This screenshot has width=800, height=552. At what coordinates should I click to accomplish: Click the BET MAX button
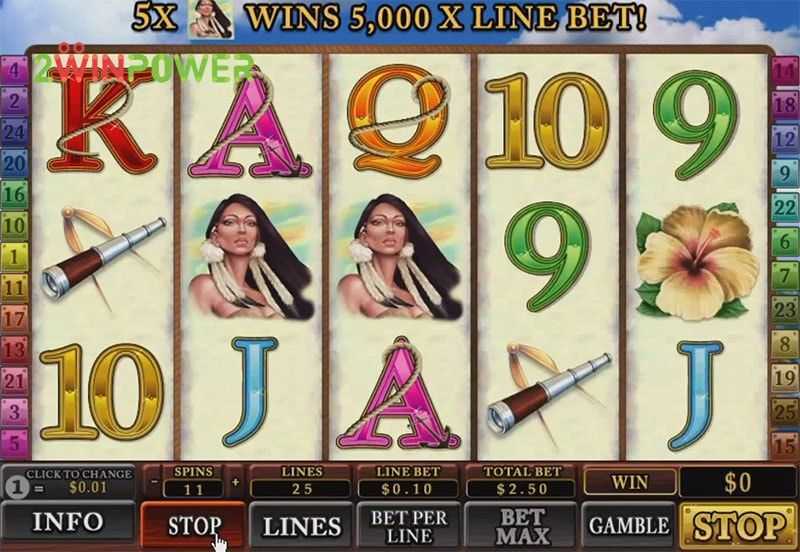[521, 526]
